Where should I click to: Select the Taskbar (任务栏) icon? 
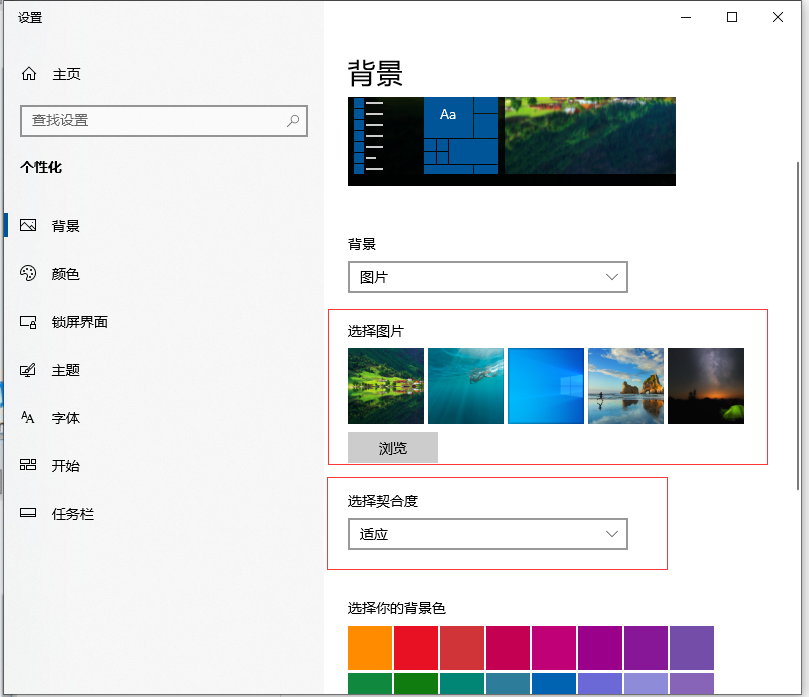click(x=29, y=514)
